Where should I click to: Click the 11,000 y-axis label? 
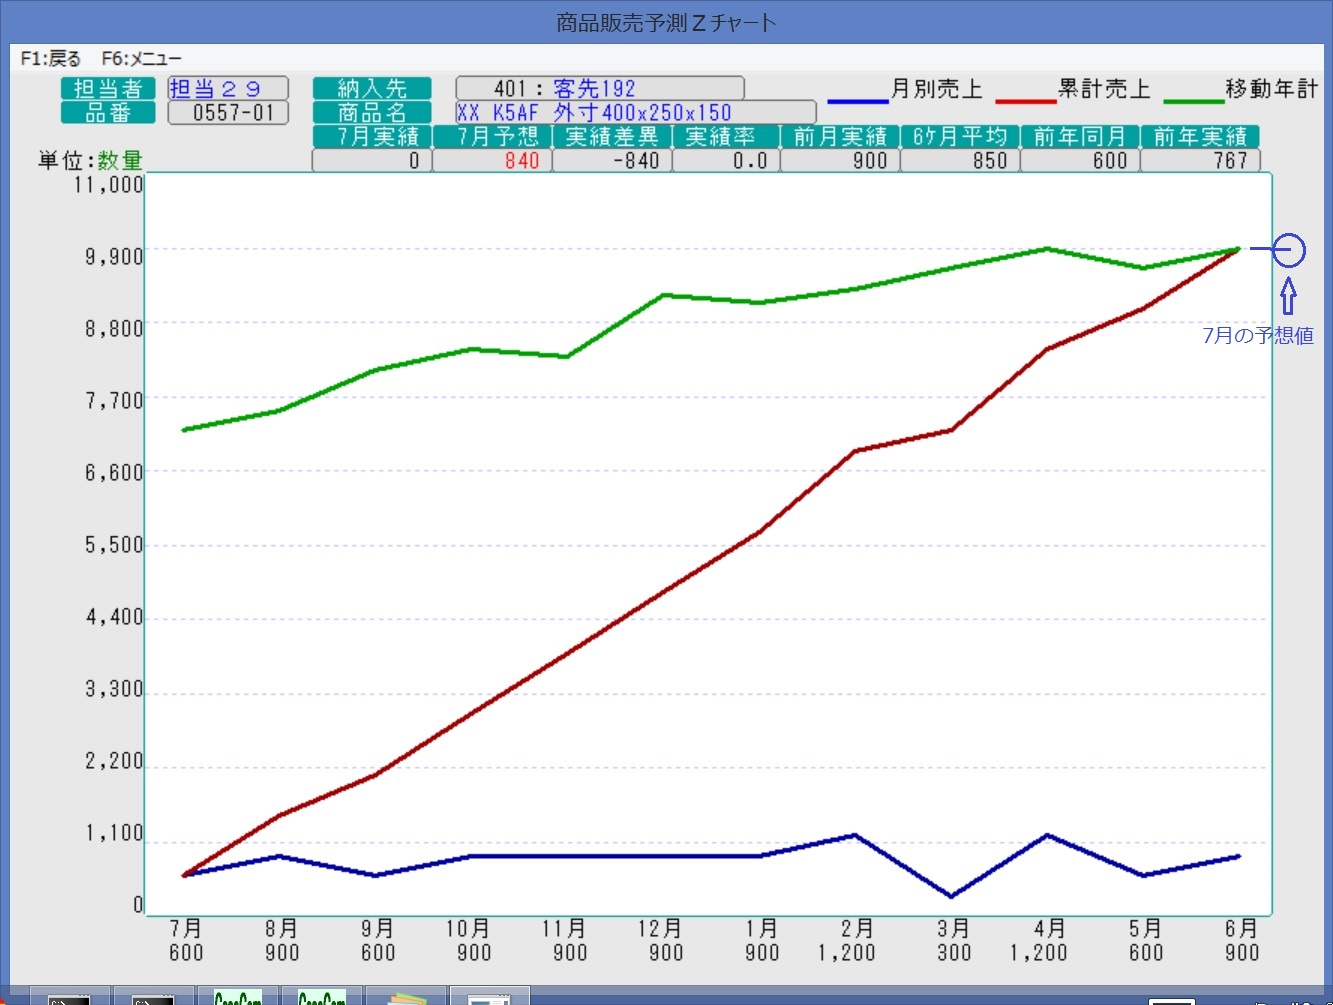(108, 184)
